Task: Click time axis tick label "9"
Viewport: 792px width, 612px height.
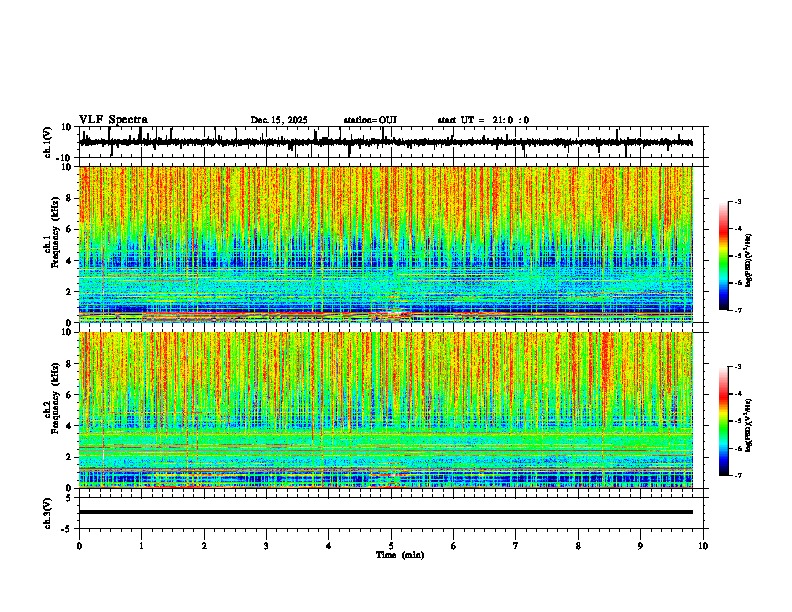Action: tap(640, 546)
